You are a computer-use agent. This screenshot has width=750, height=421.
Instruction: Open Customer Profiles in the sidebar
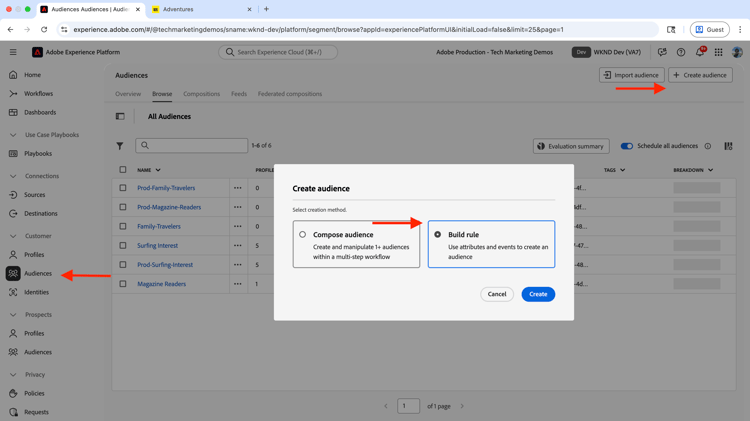click(34, 255)
